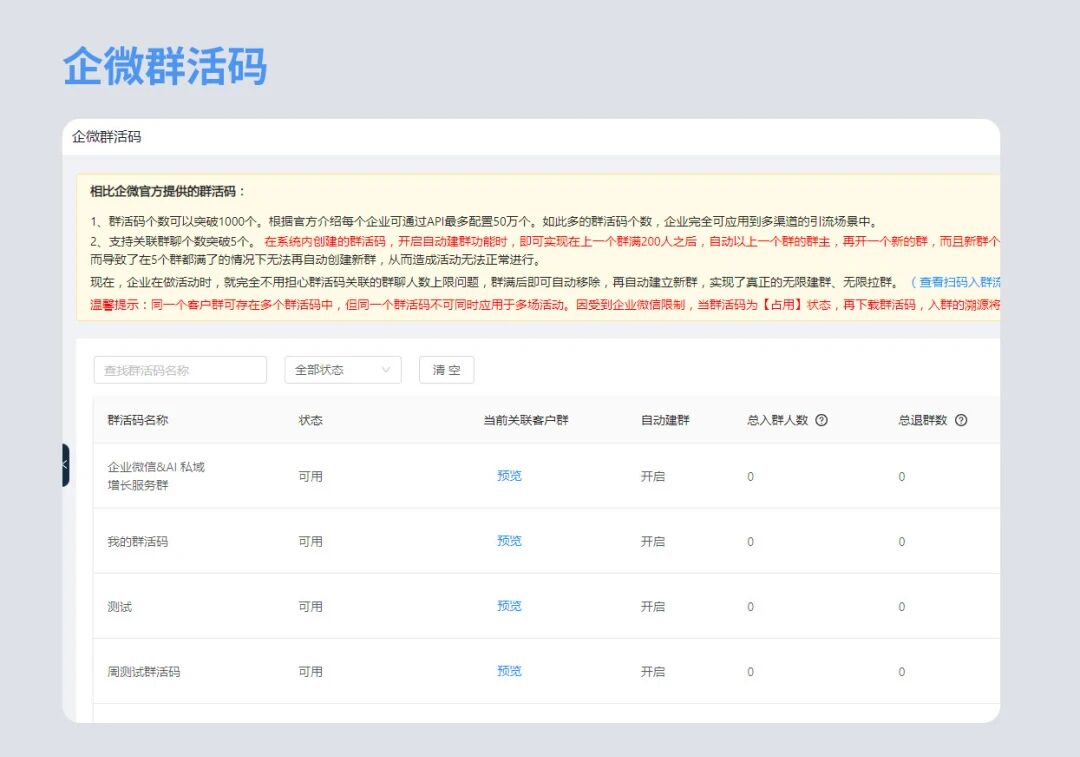Click 开启 auto-create status in 测试 row

click(x=653, y=607)
